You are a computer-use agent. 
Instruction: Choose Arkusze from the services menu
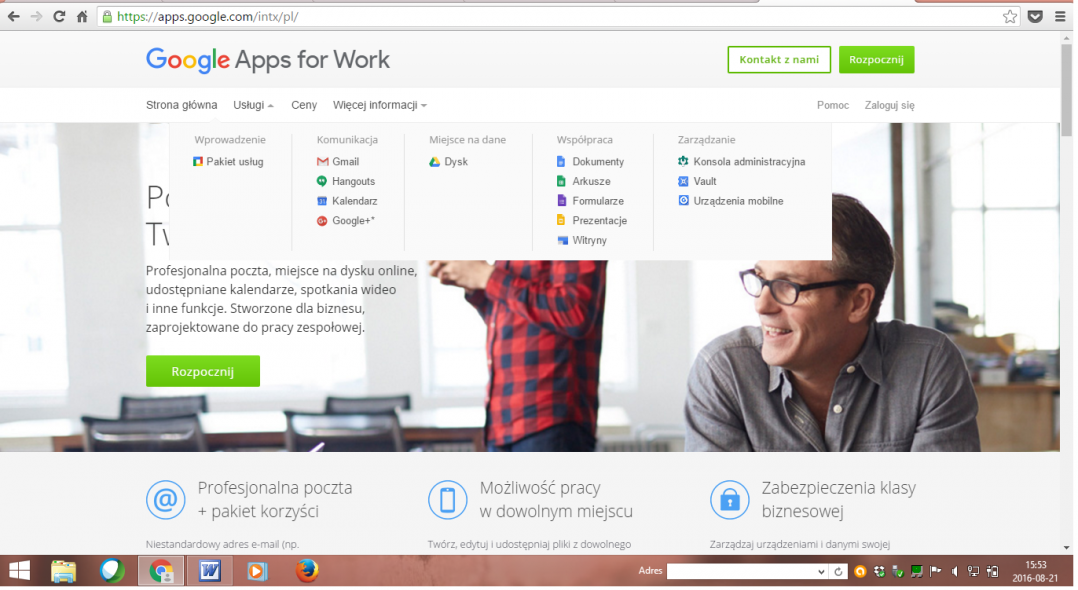[591, 182]
